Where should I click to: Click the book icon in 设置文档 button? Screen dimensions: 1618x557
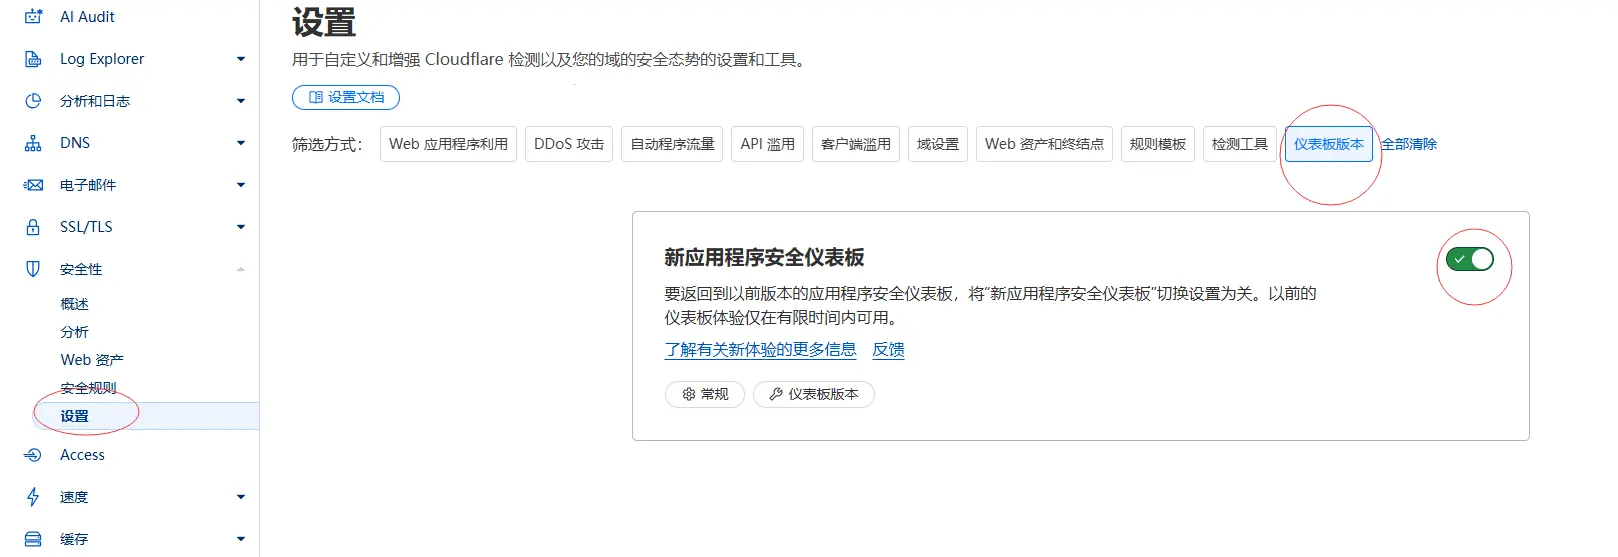[x=316, y=97]
